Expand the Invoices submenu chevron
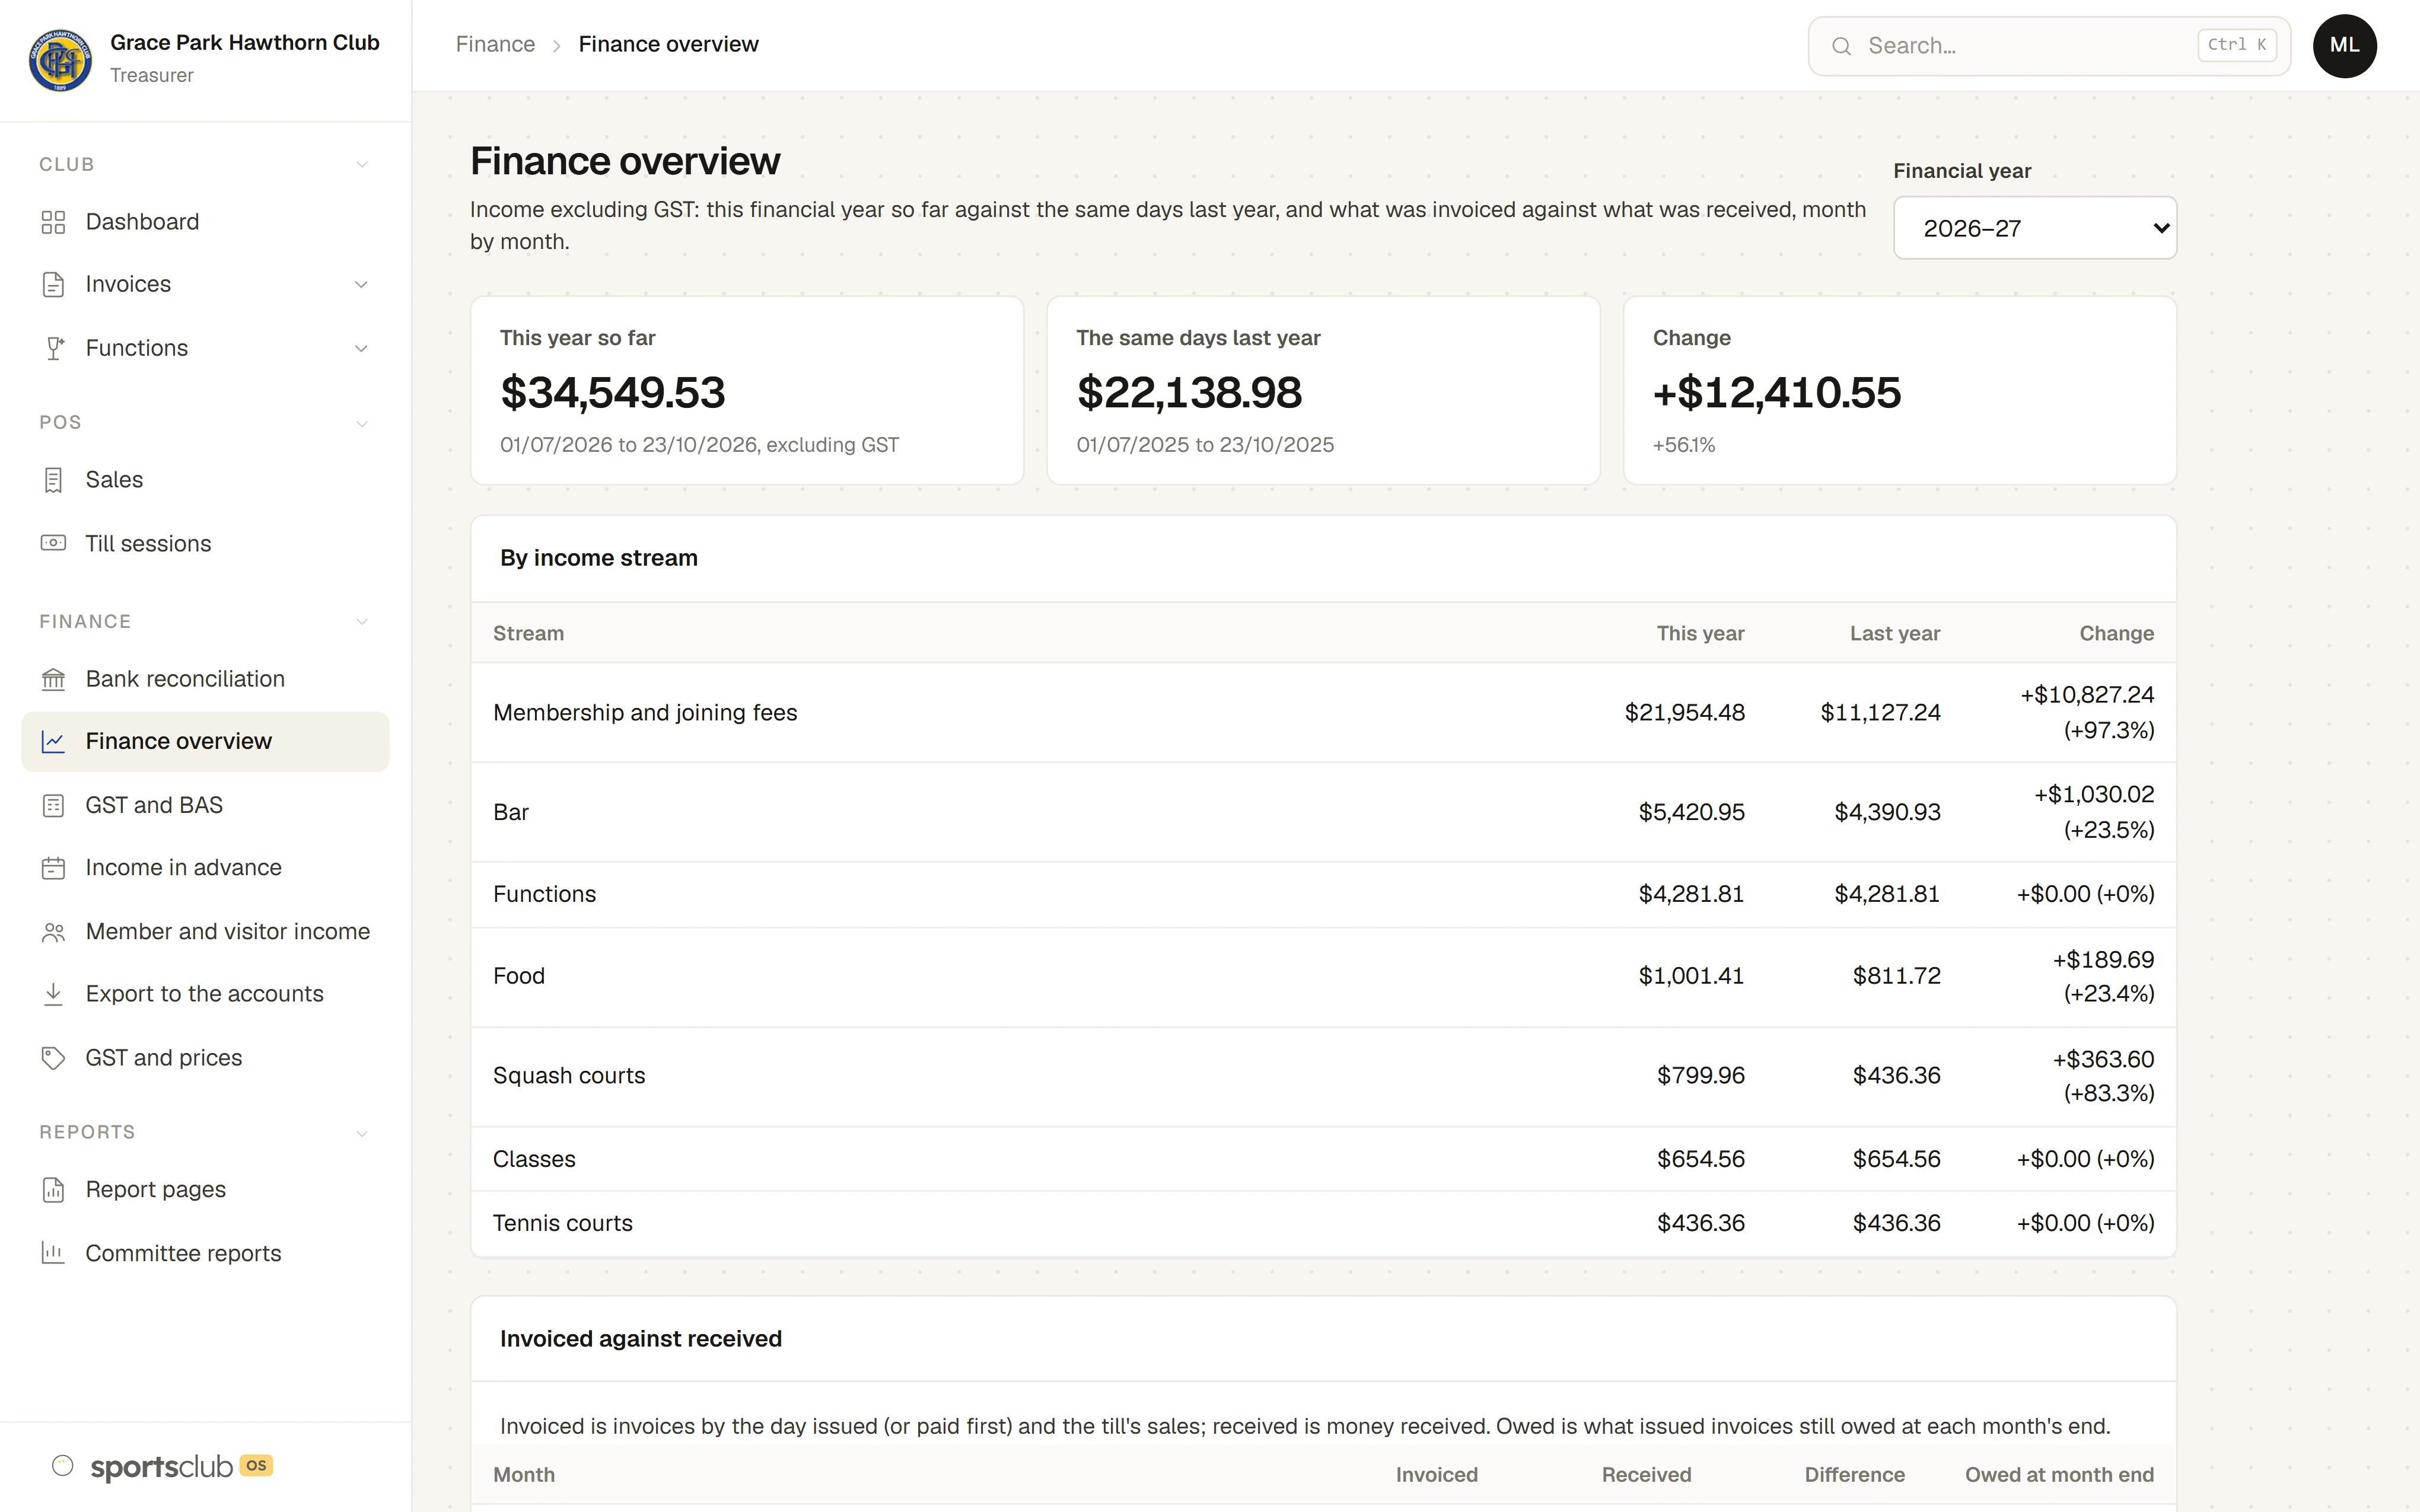Image resolution: width=2420 pixels, height=1512 pixels. pos(361,285)
